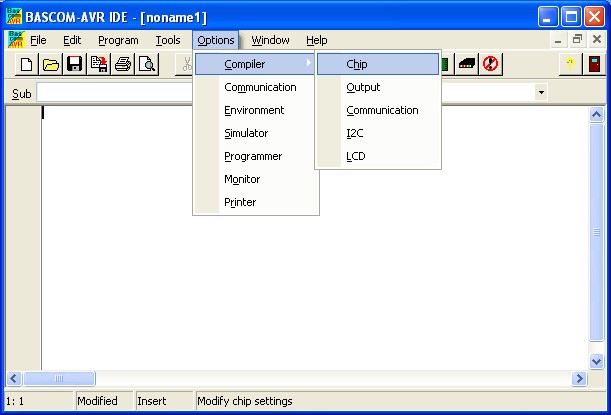Click the vertical scrollbar down arrow
611x415 pixels.
597,361
